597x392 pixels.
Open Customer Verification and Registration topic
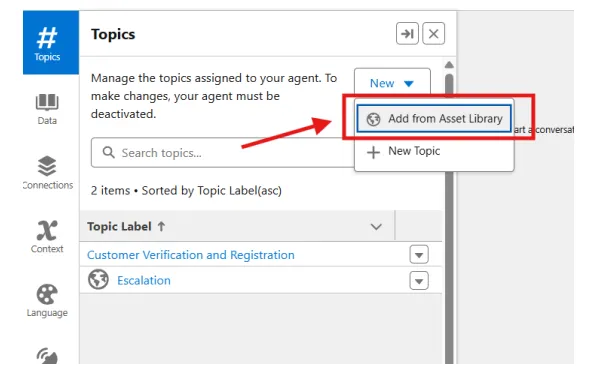(191, 255)
